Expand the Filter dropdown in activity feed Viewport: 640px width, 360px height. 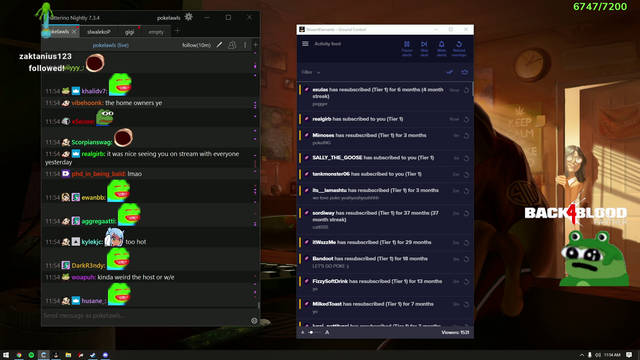311,72
